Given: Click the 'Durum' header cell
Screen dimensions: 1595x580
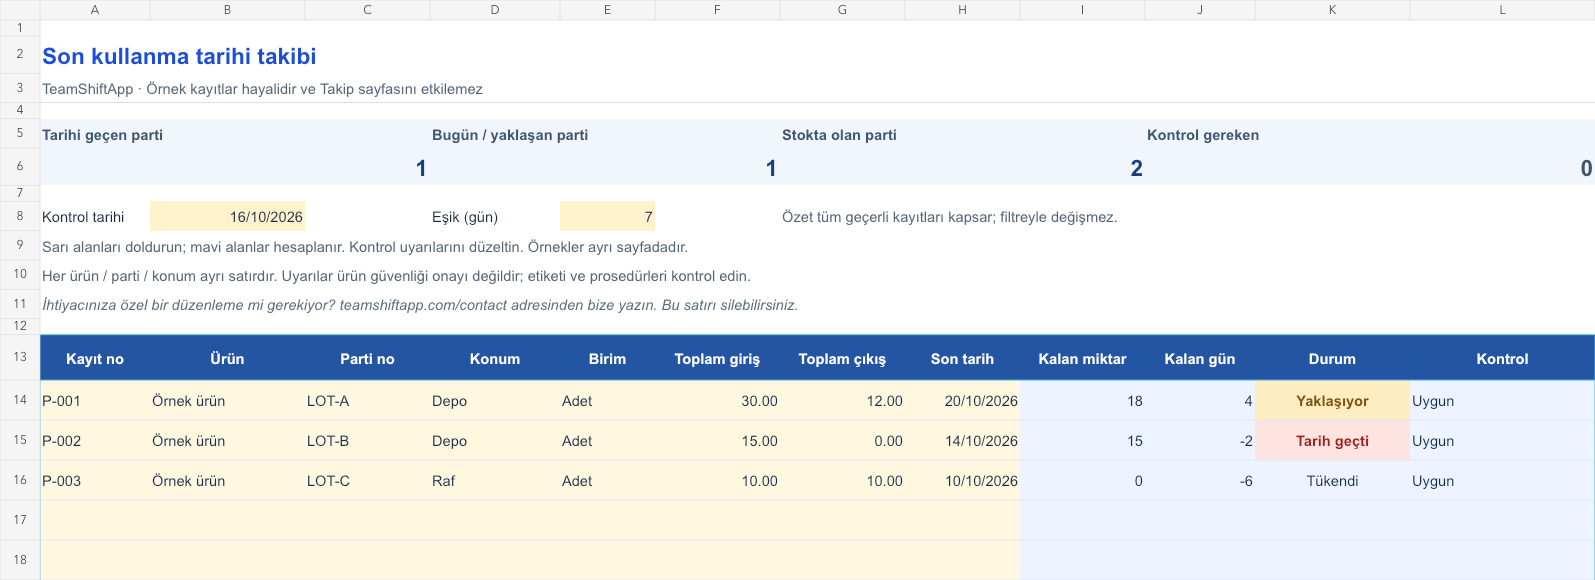Looking at the screenshot, I should [1332, 359].
